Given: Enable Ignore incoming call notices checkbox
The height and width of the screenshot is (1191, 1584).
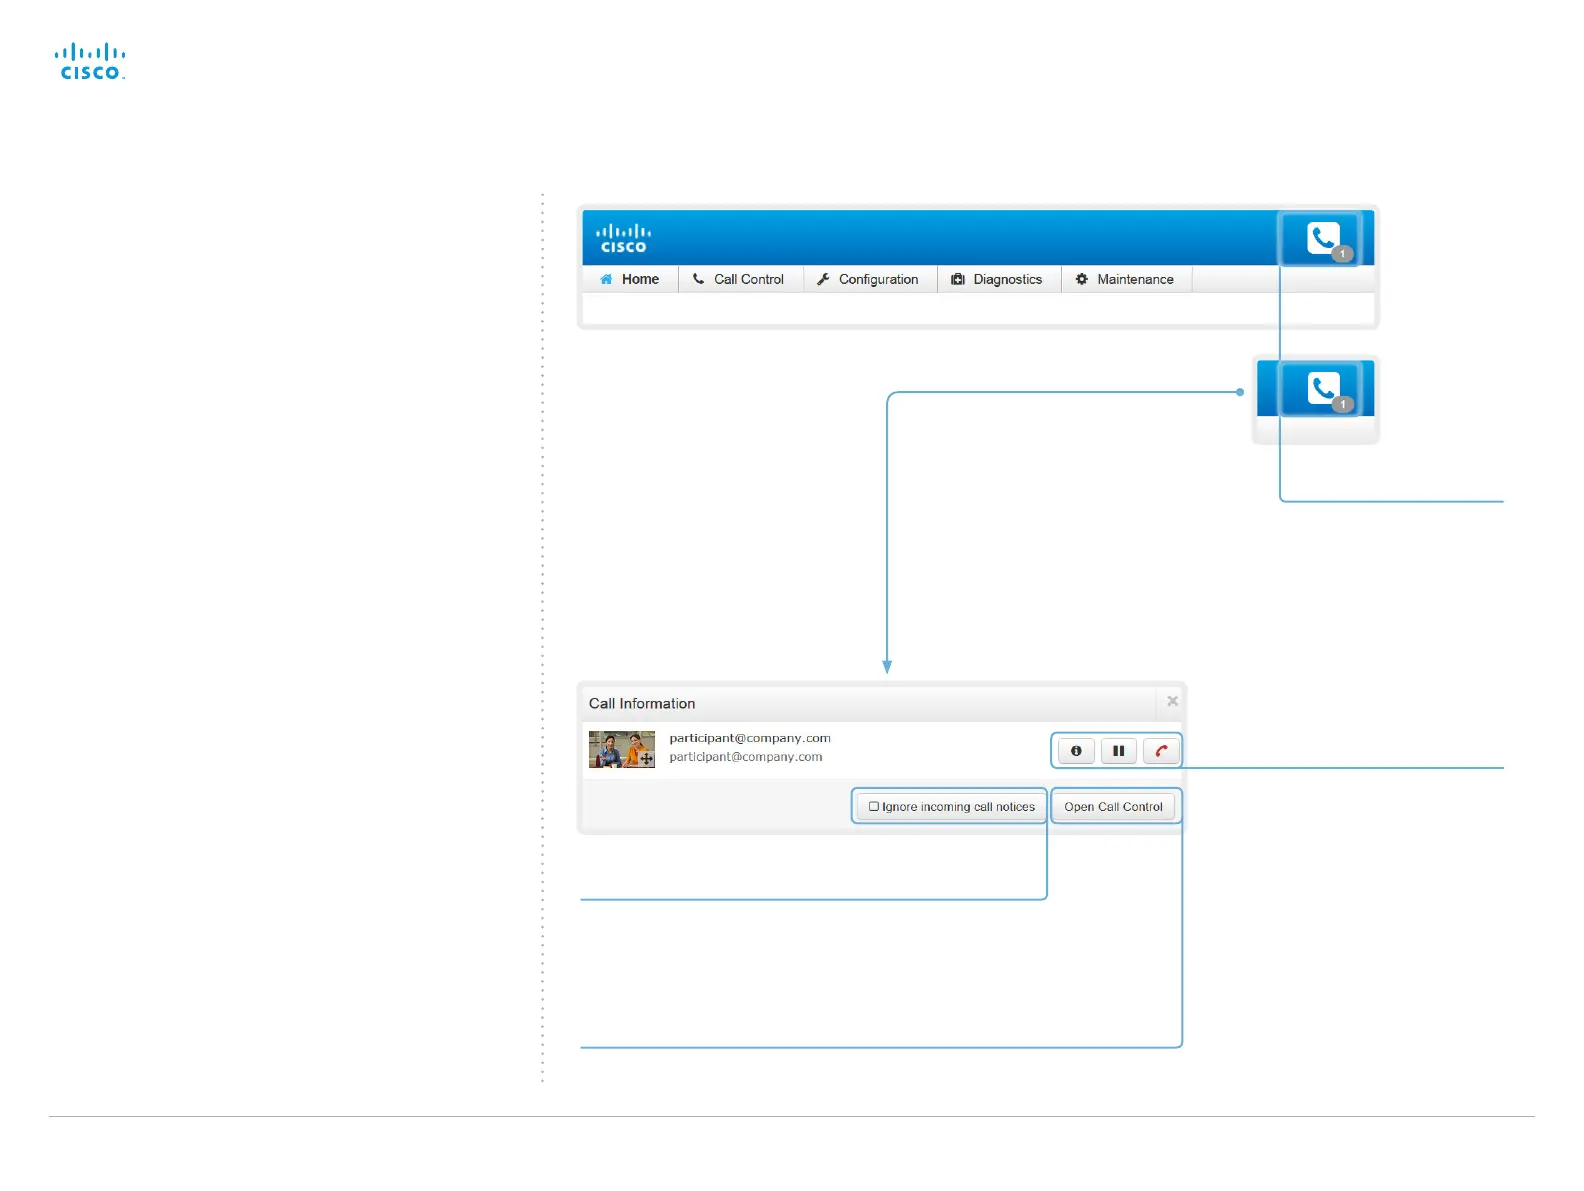Looking at the screenshot, I should click(874, 806).
